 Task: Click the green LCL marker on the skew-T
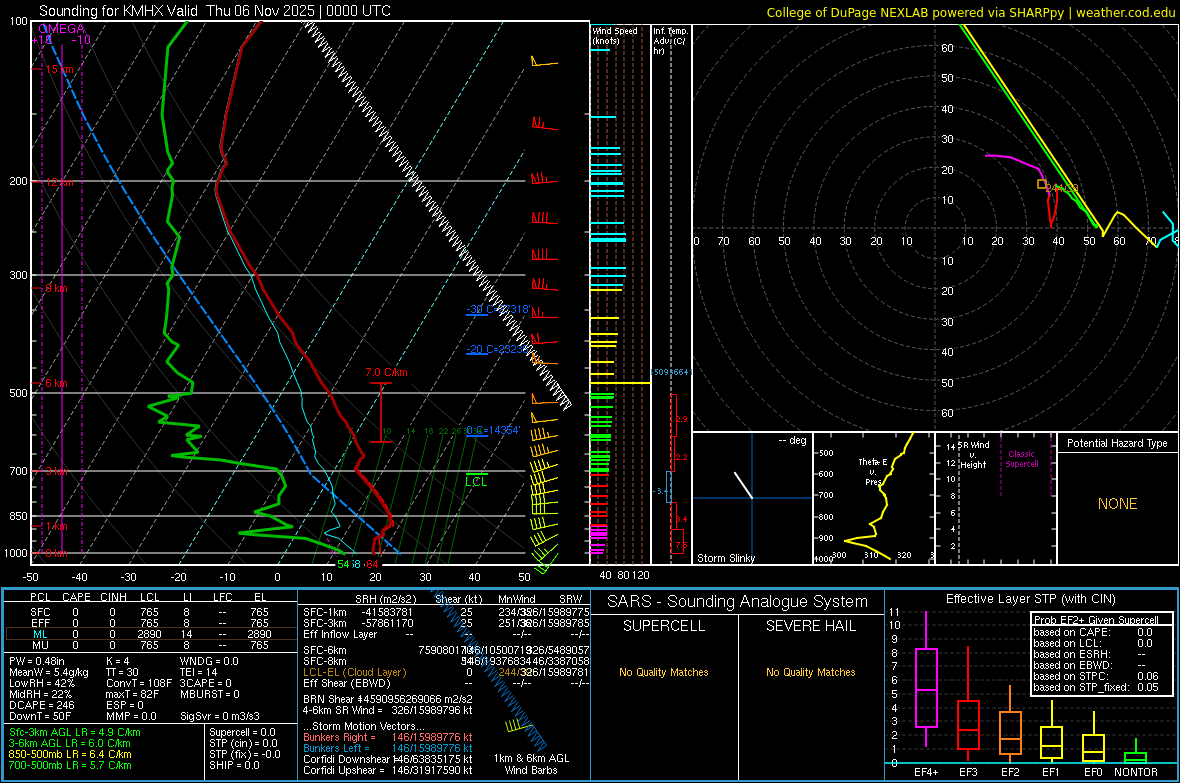(x=476, y=481)
